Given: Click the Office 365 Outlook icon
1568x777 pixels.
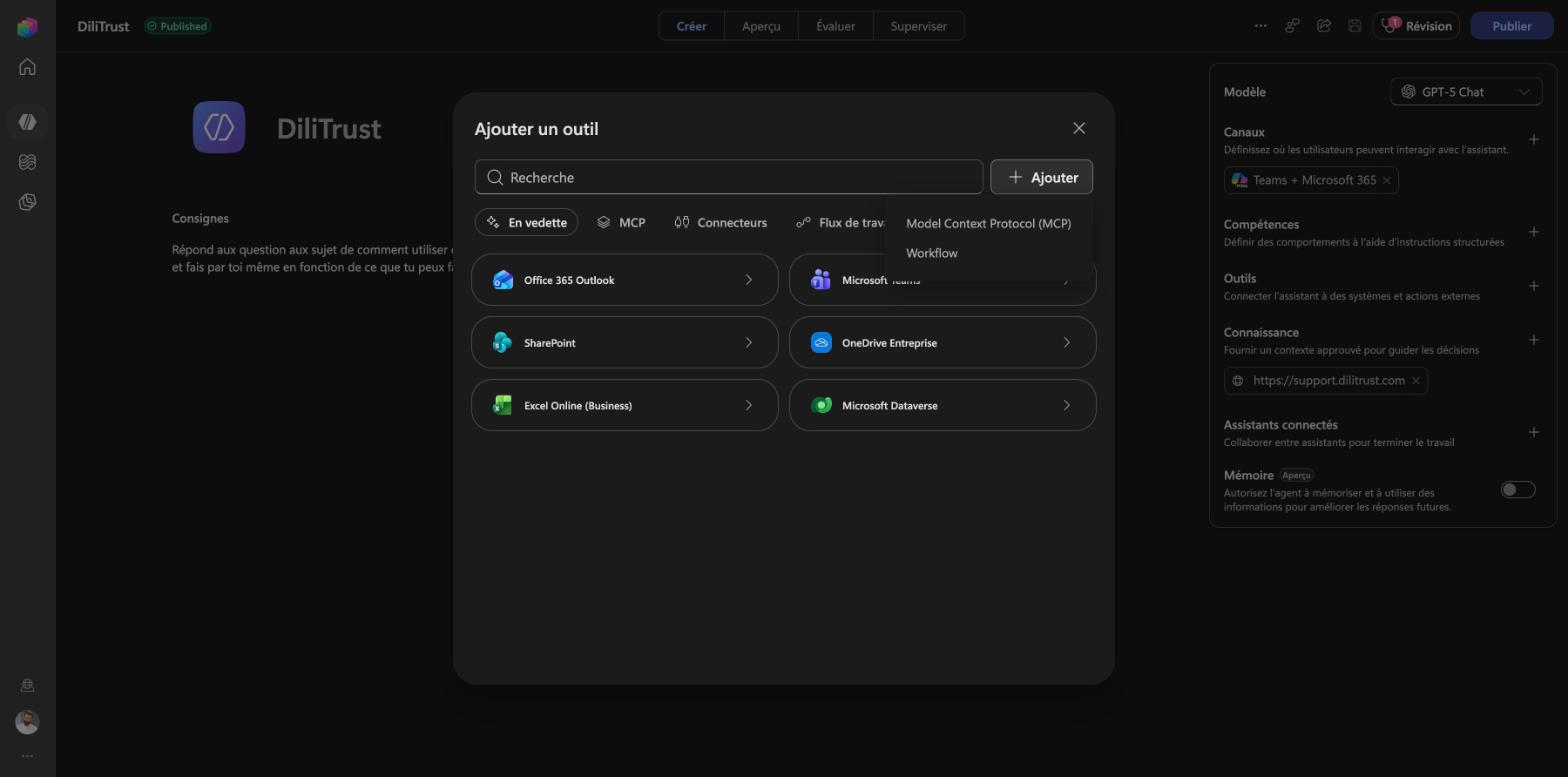Looking at the screenshot, I should 503,280.
